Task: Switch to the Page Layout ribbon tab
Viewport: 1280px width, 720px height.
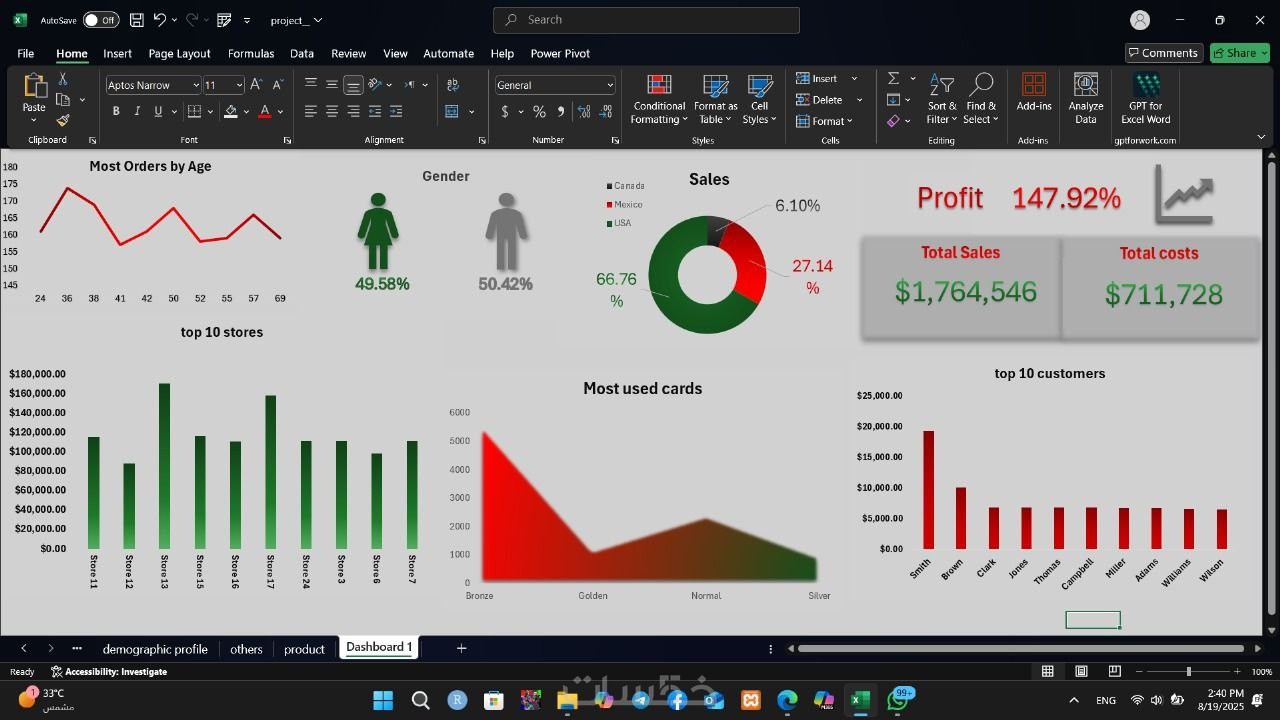Action: pos(179,54)
